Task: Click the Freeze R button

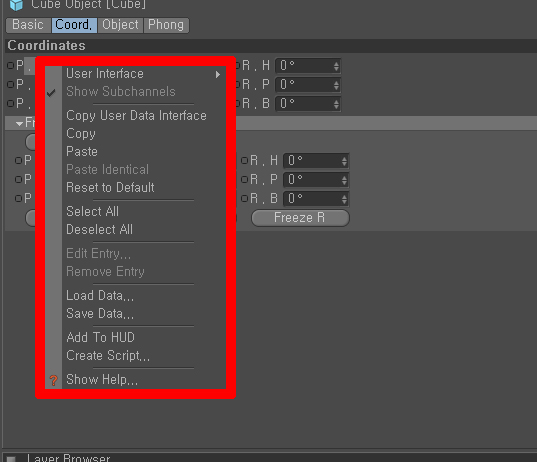Action: click(300, 218)
